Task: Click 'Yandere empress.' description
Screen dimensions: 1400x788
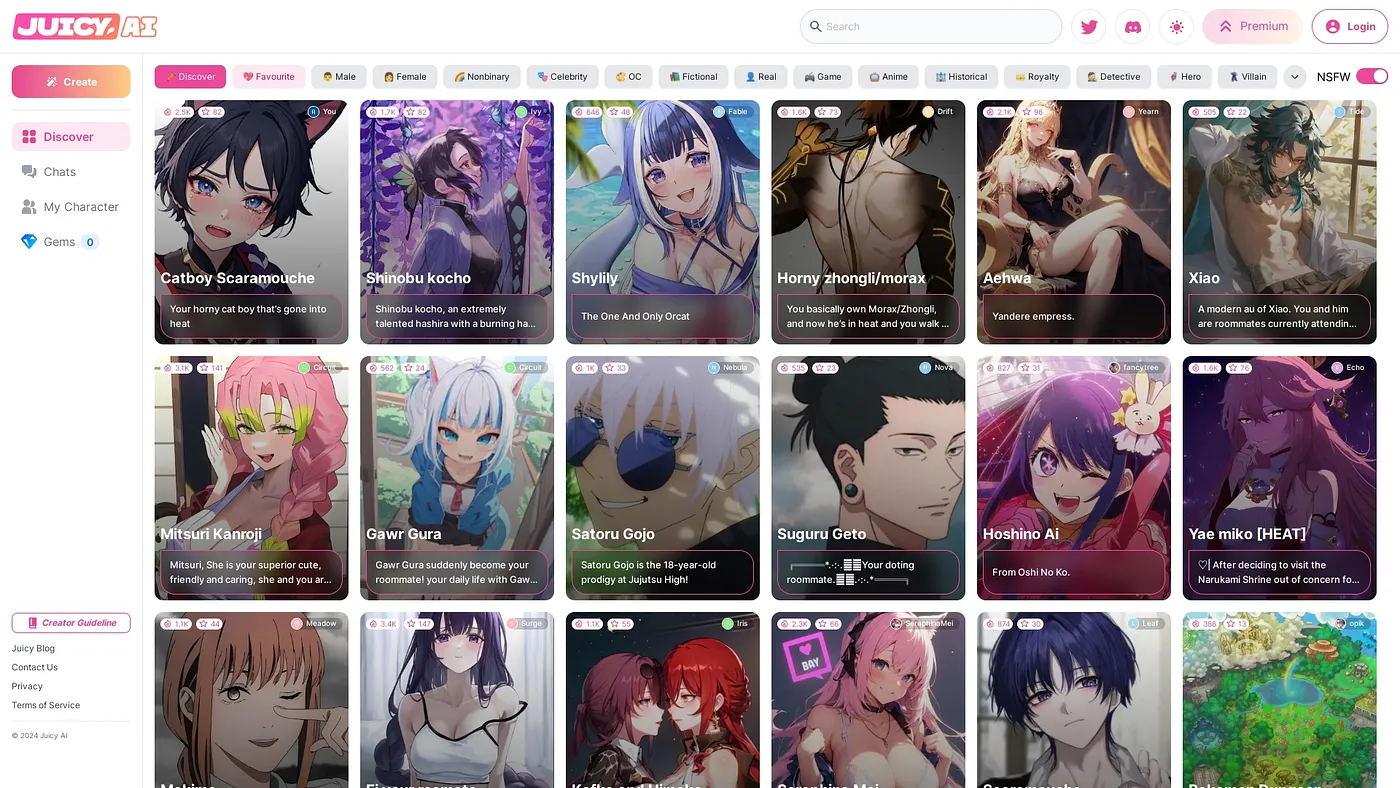Action: pyautogui.click(x=1033, y=316)
